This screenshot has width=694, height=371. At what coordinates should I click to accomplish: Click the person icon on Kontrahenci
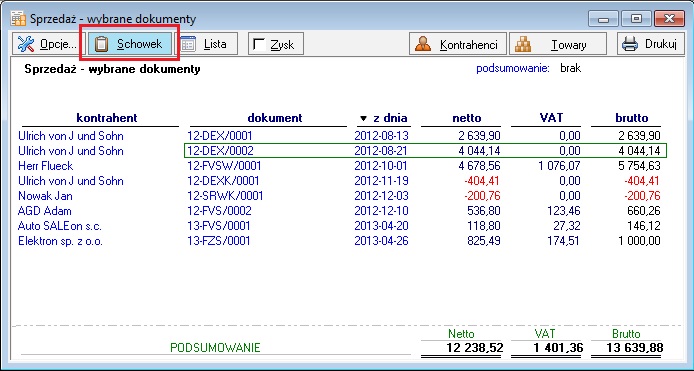pyautogui.click(x=424, y=44)
